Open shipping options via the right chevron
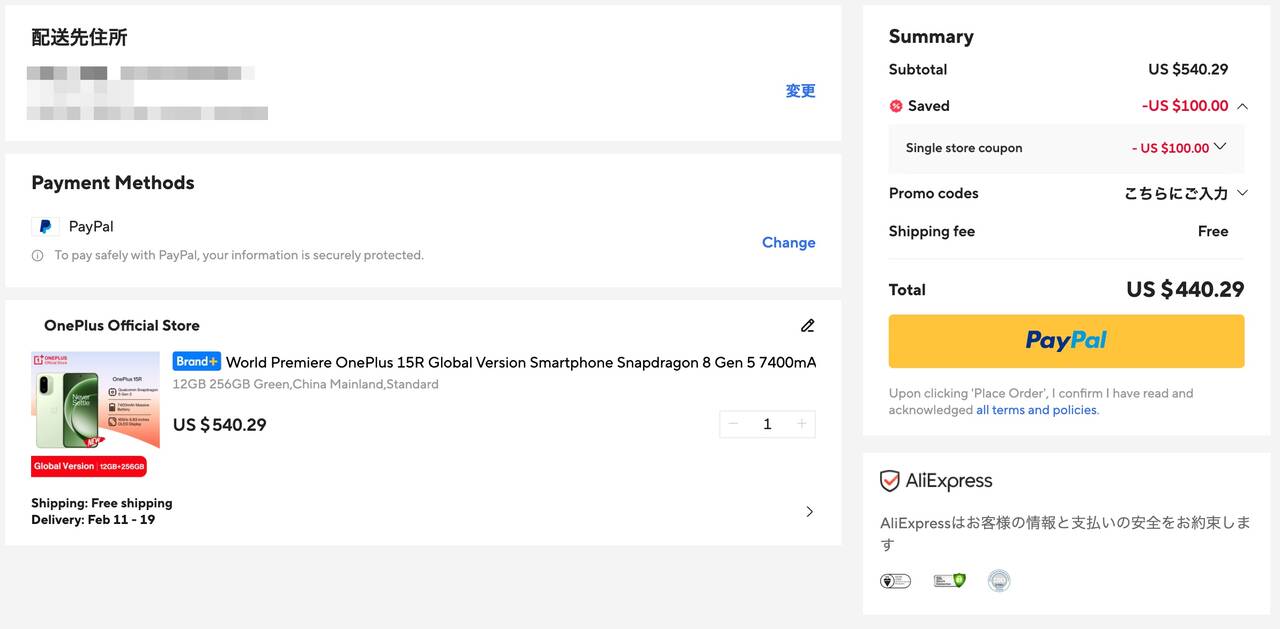Image resolution: width=1280 pixels, height=629 pixels. tap(809, 512)
